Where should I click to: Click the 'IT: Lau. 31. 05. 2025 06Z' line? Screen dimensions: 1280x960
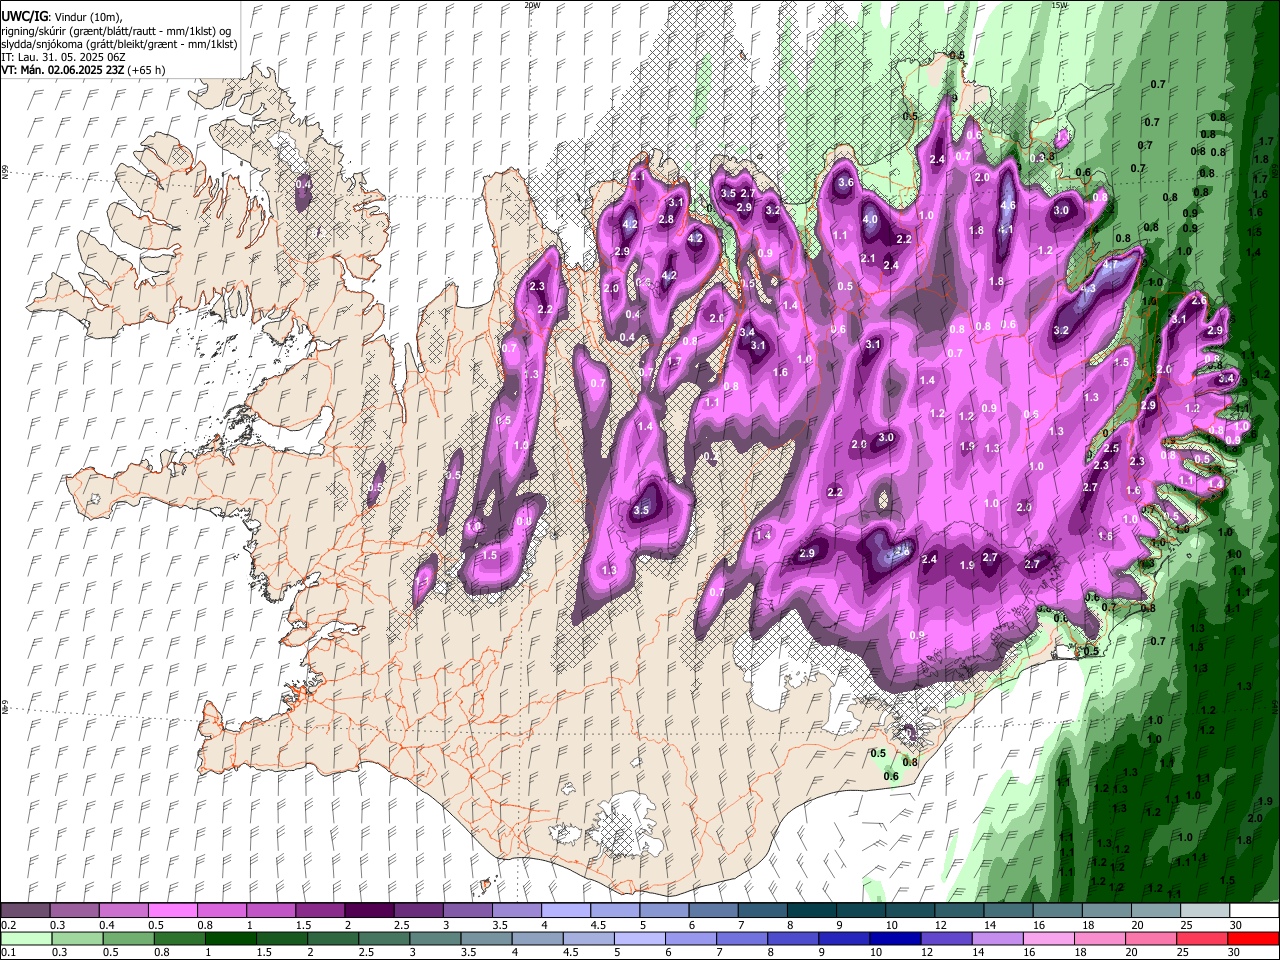pos(63,57)
